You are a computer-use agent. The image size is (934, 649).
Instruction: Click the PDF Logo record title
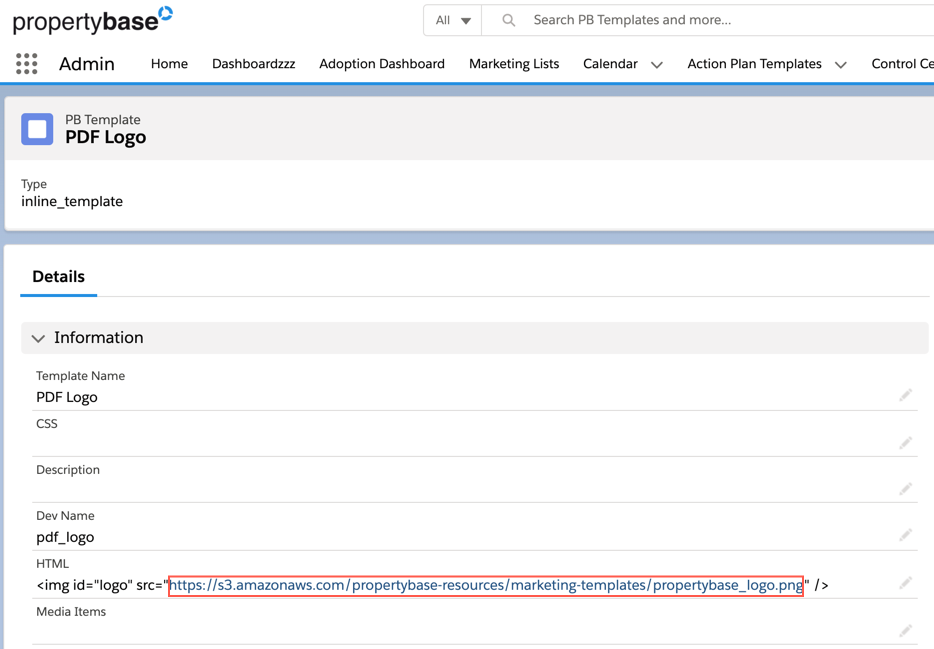105,138
